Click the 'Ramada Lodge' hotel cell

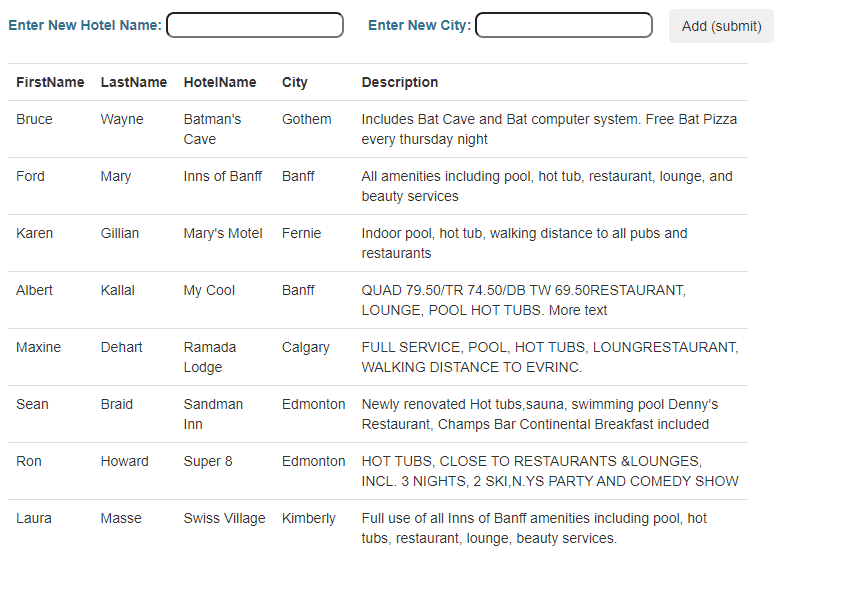pyautogui.click(x=210, y=357)
